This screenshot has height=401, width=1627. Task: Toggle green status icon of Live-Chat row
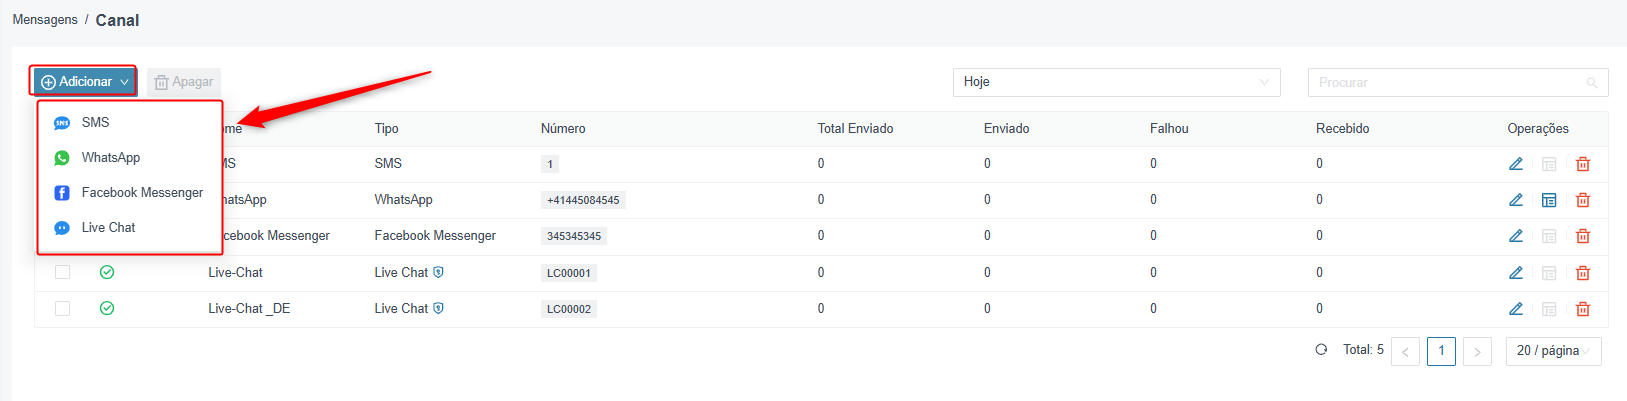[107, 272]
